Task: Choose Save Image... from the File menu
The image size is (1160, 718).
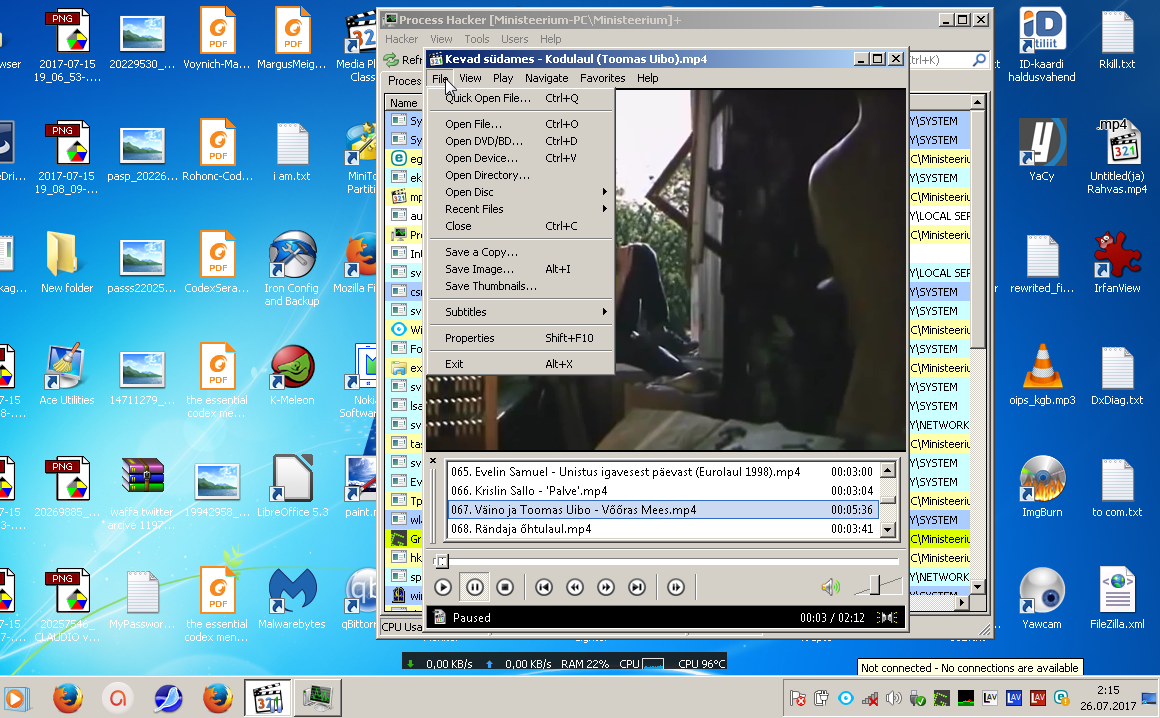Action: (x=480, y=269)
